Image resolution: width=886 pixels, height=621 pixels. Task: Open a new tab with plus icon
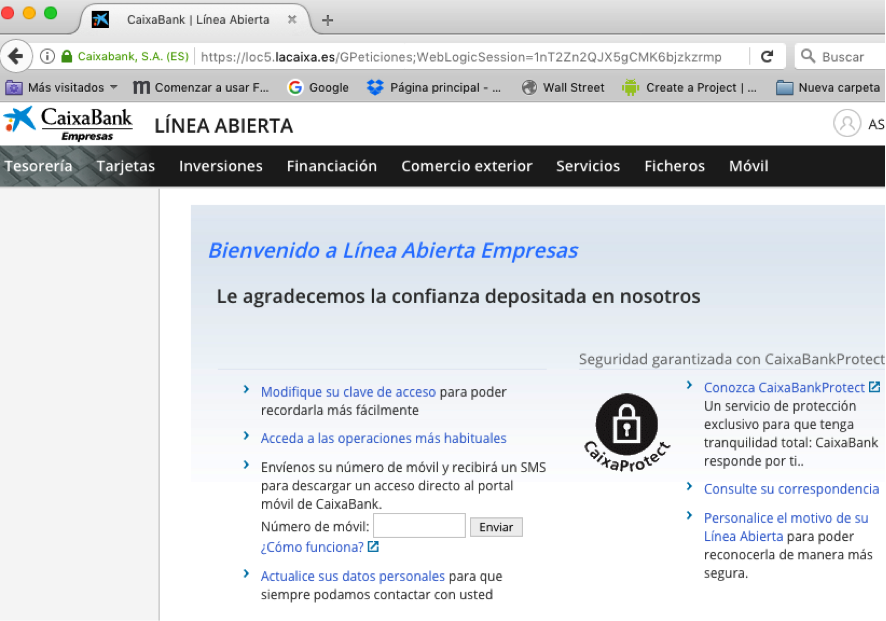tap(327, 21)
